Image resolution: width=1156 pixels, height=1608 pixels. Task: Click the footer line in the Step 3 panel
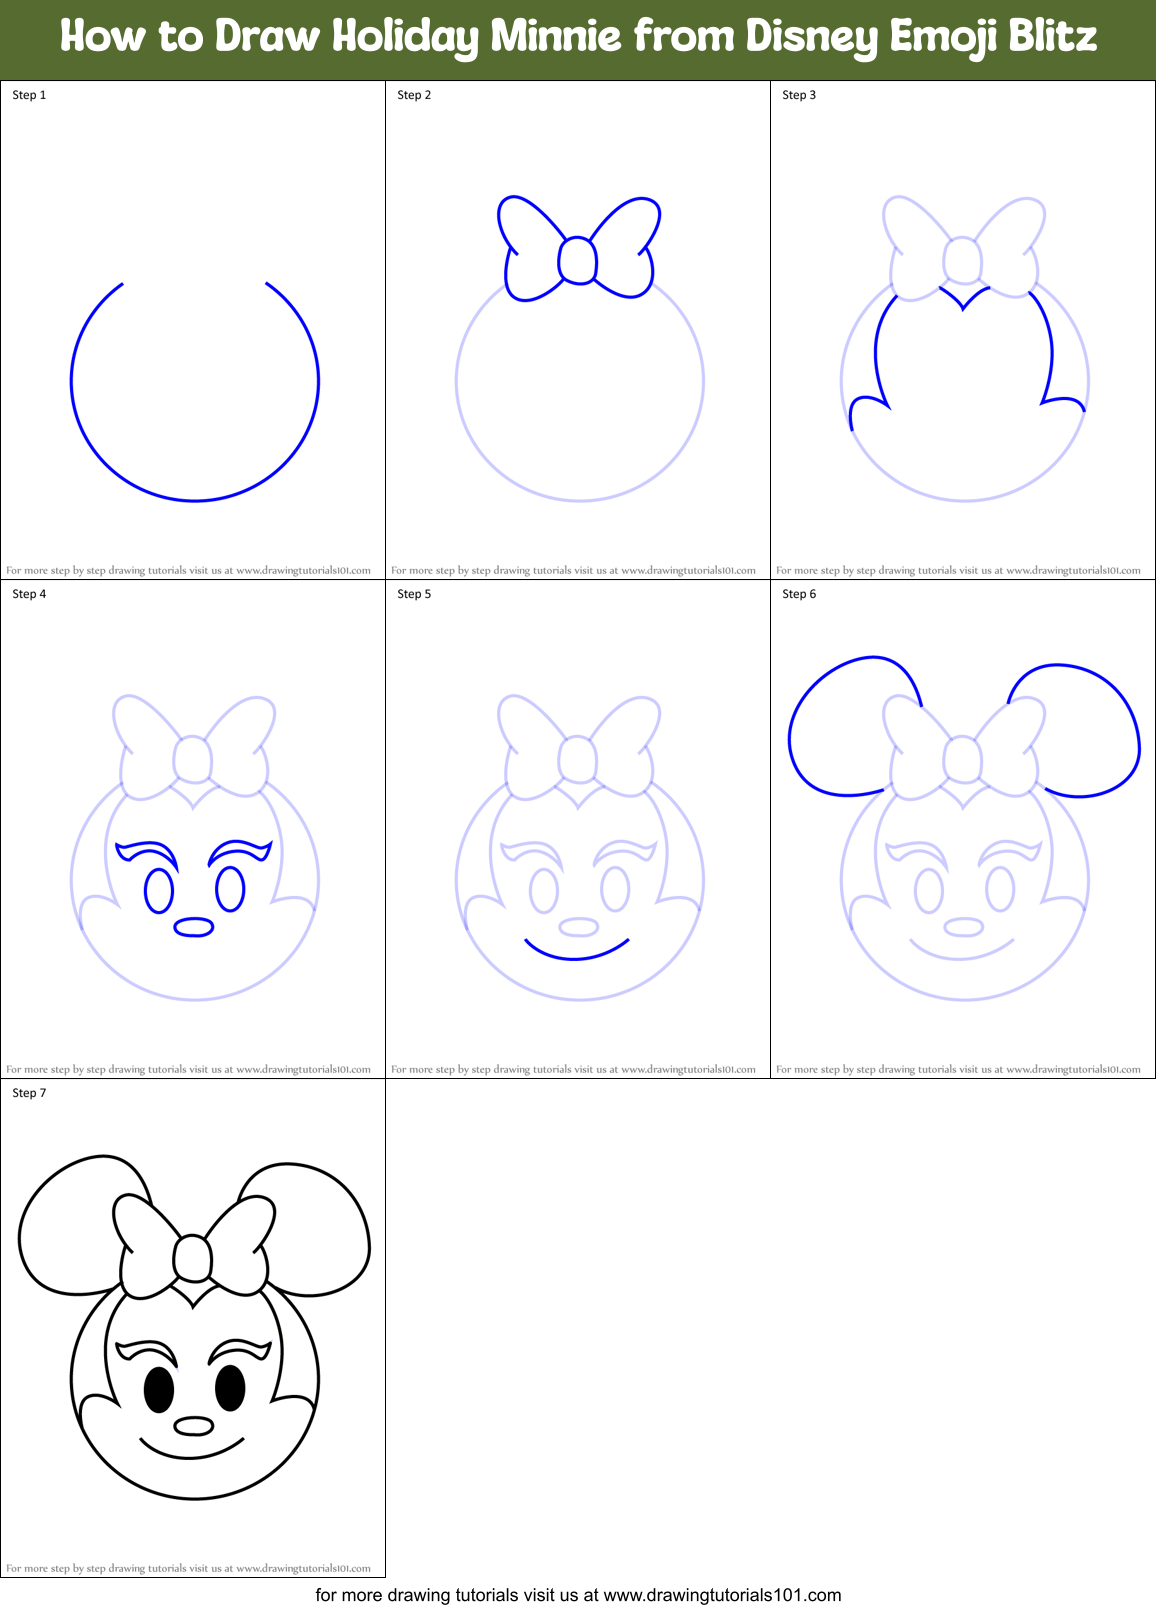pyautogui.click(x=958, y=571)
